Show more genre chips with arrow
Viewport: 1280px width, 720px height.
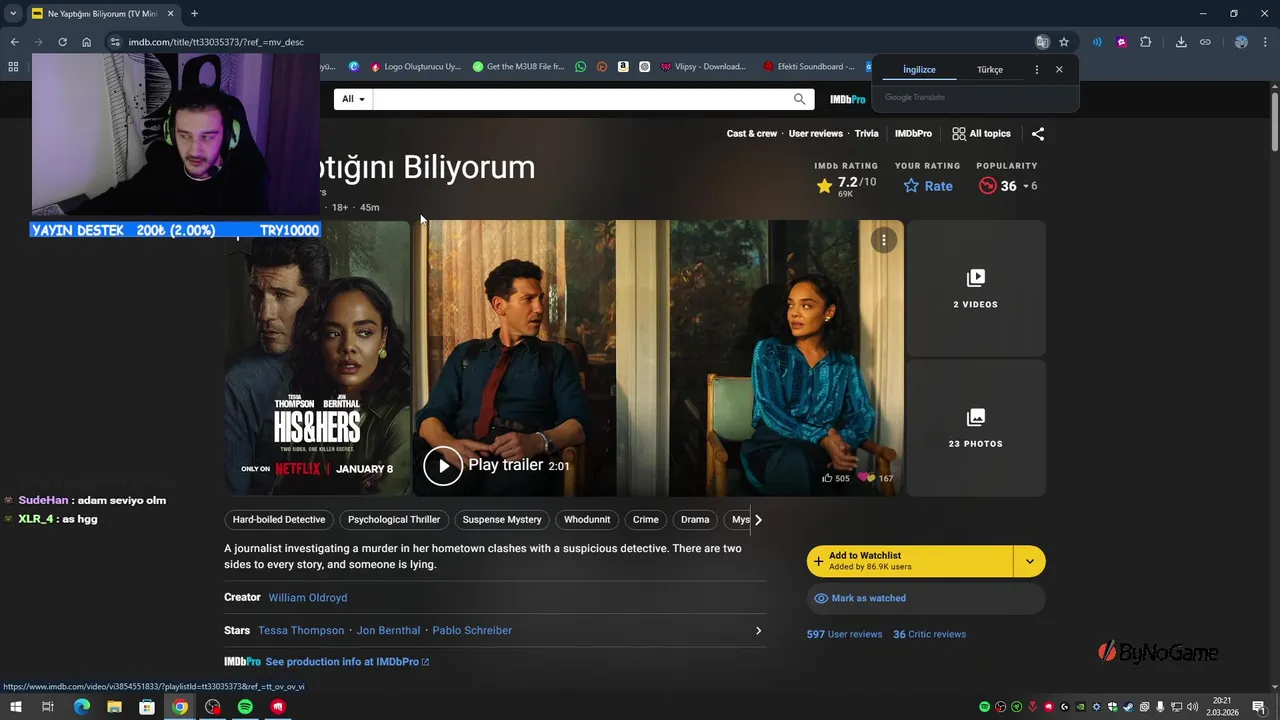coord(758,519)
